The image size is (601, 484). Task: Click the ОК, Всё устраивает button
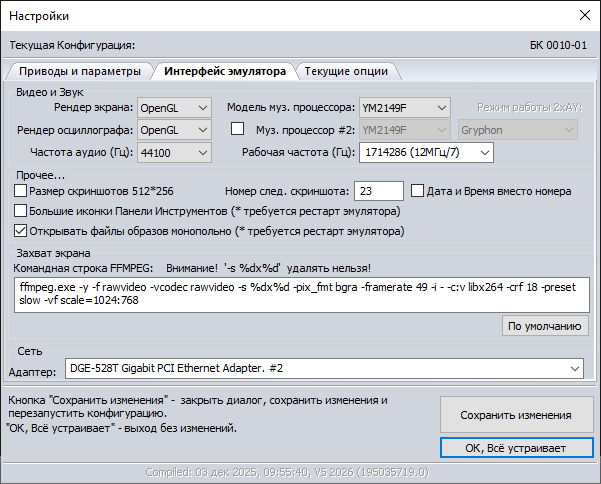pyautogui.click(x=514, y=447)
